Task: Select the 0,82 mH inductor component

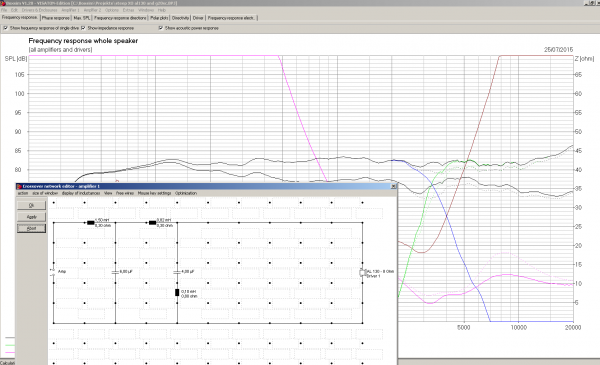Action: pos(152,223)
